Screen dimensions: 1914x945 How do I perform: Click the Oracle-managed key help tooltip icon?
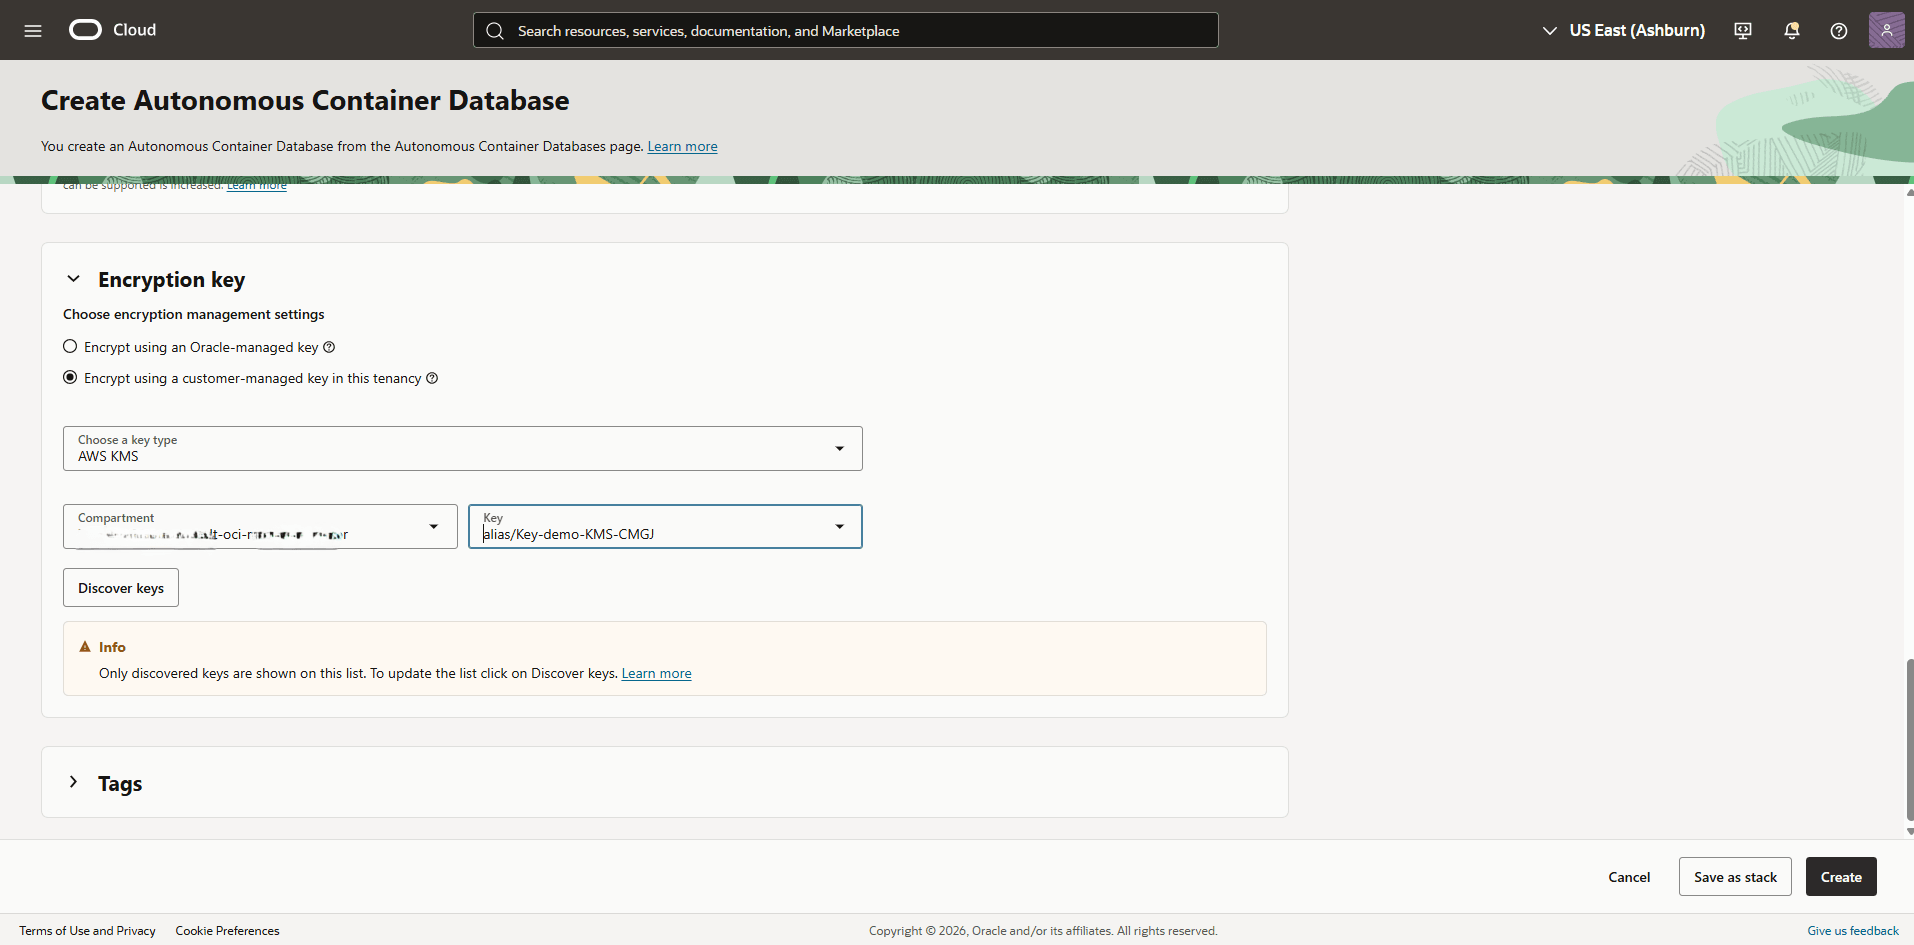329,347
